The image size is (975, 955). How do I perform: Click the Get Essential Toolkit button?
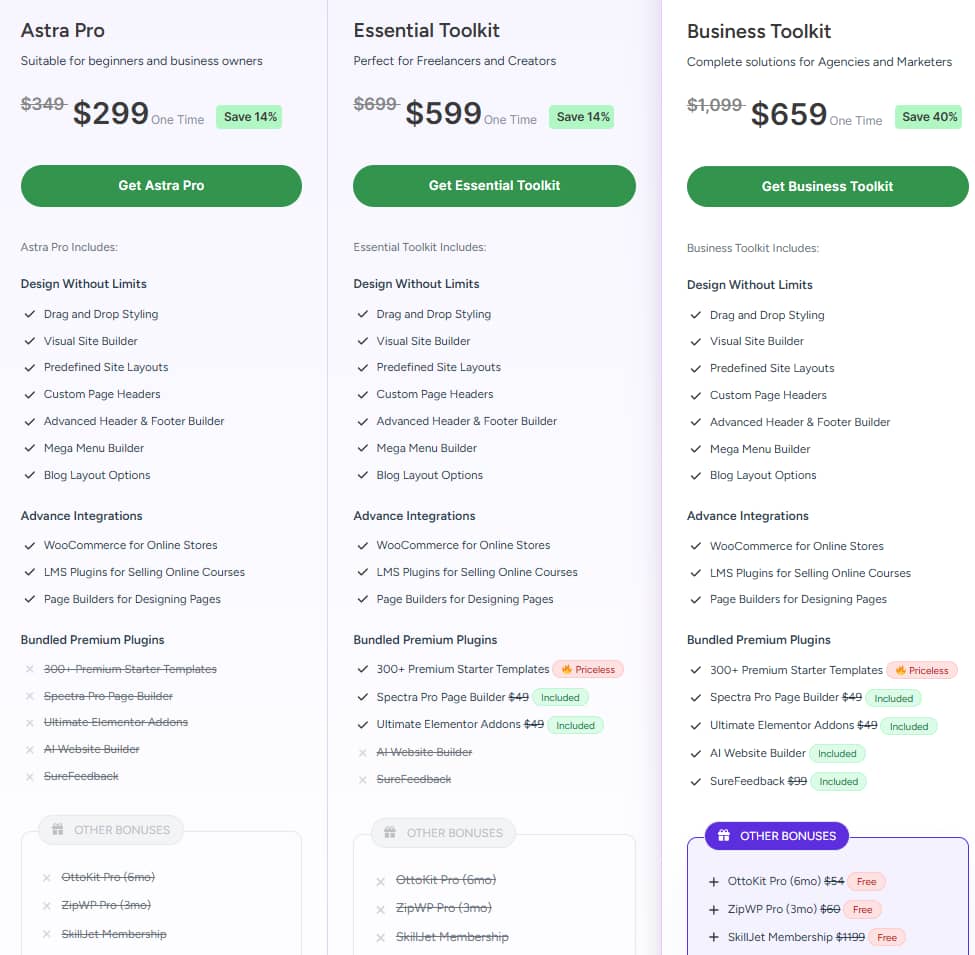point(493,186)
